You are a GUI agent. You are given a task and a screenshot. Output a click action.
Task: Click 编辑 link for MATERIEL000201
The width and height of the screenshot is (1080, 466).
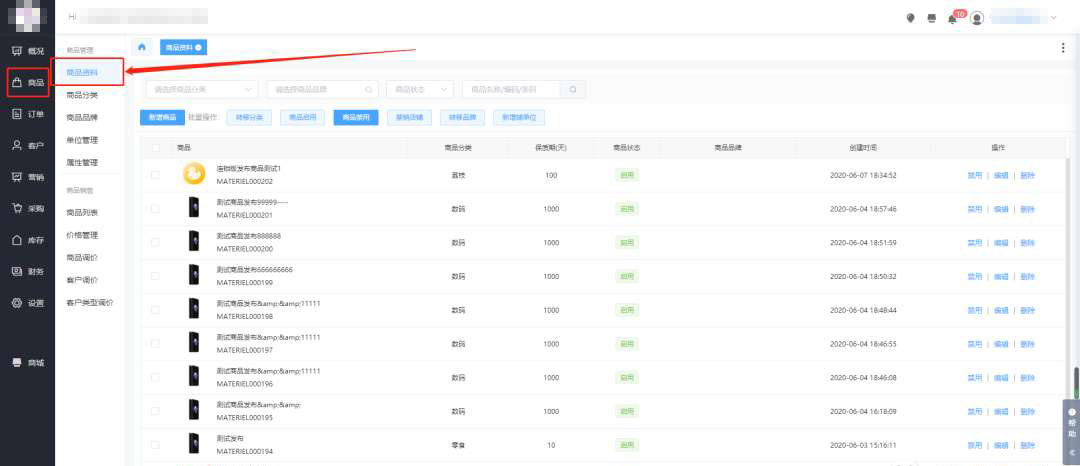point(1001,209)
